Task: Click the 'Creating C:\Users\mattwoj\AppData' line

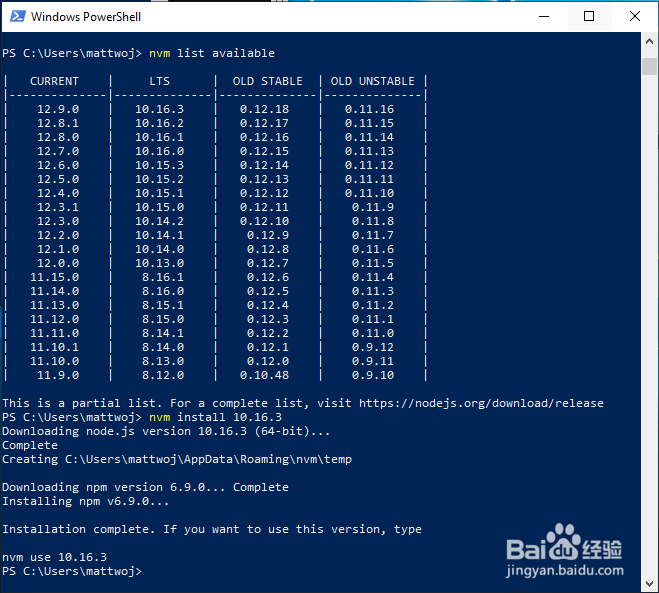Action: (177, 459)
